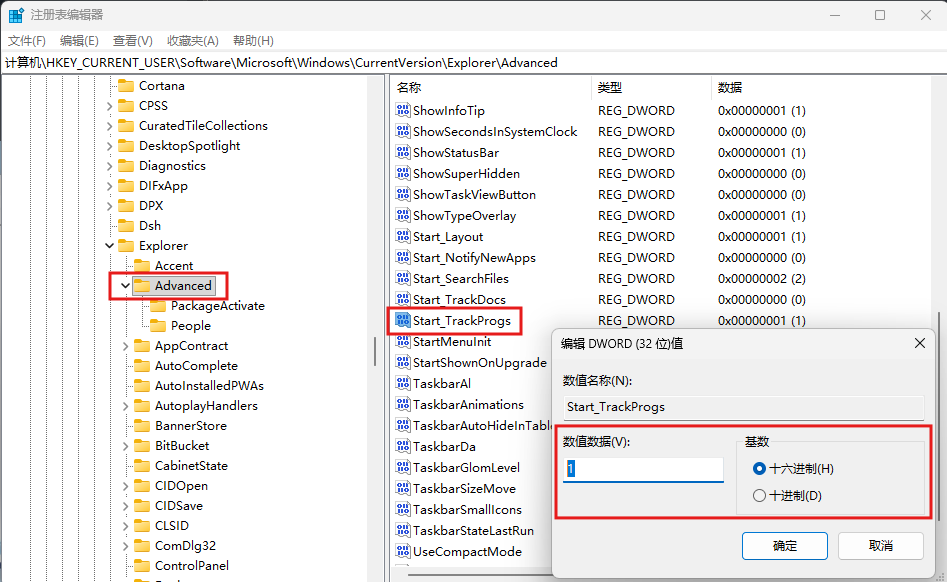The height and width of the screenshot is (582, 947).
Task: Click the registry path address bar
Action: tap(474, 63)
